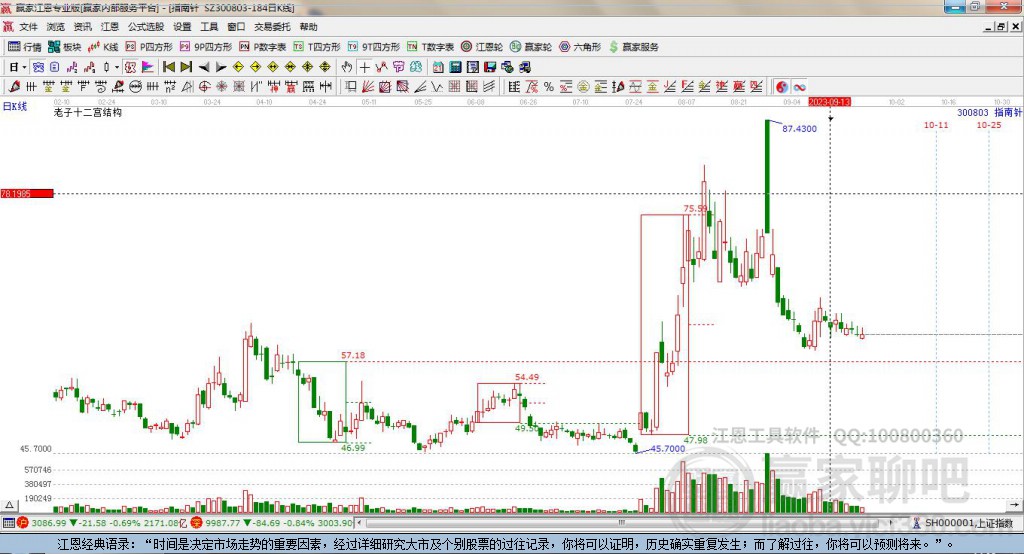Open the 六角形 hexagon tool

pyautogui.click(x=580, y=47)
